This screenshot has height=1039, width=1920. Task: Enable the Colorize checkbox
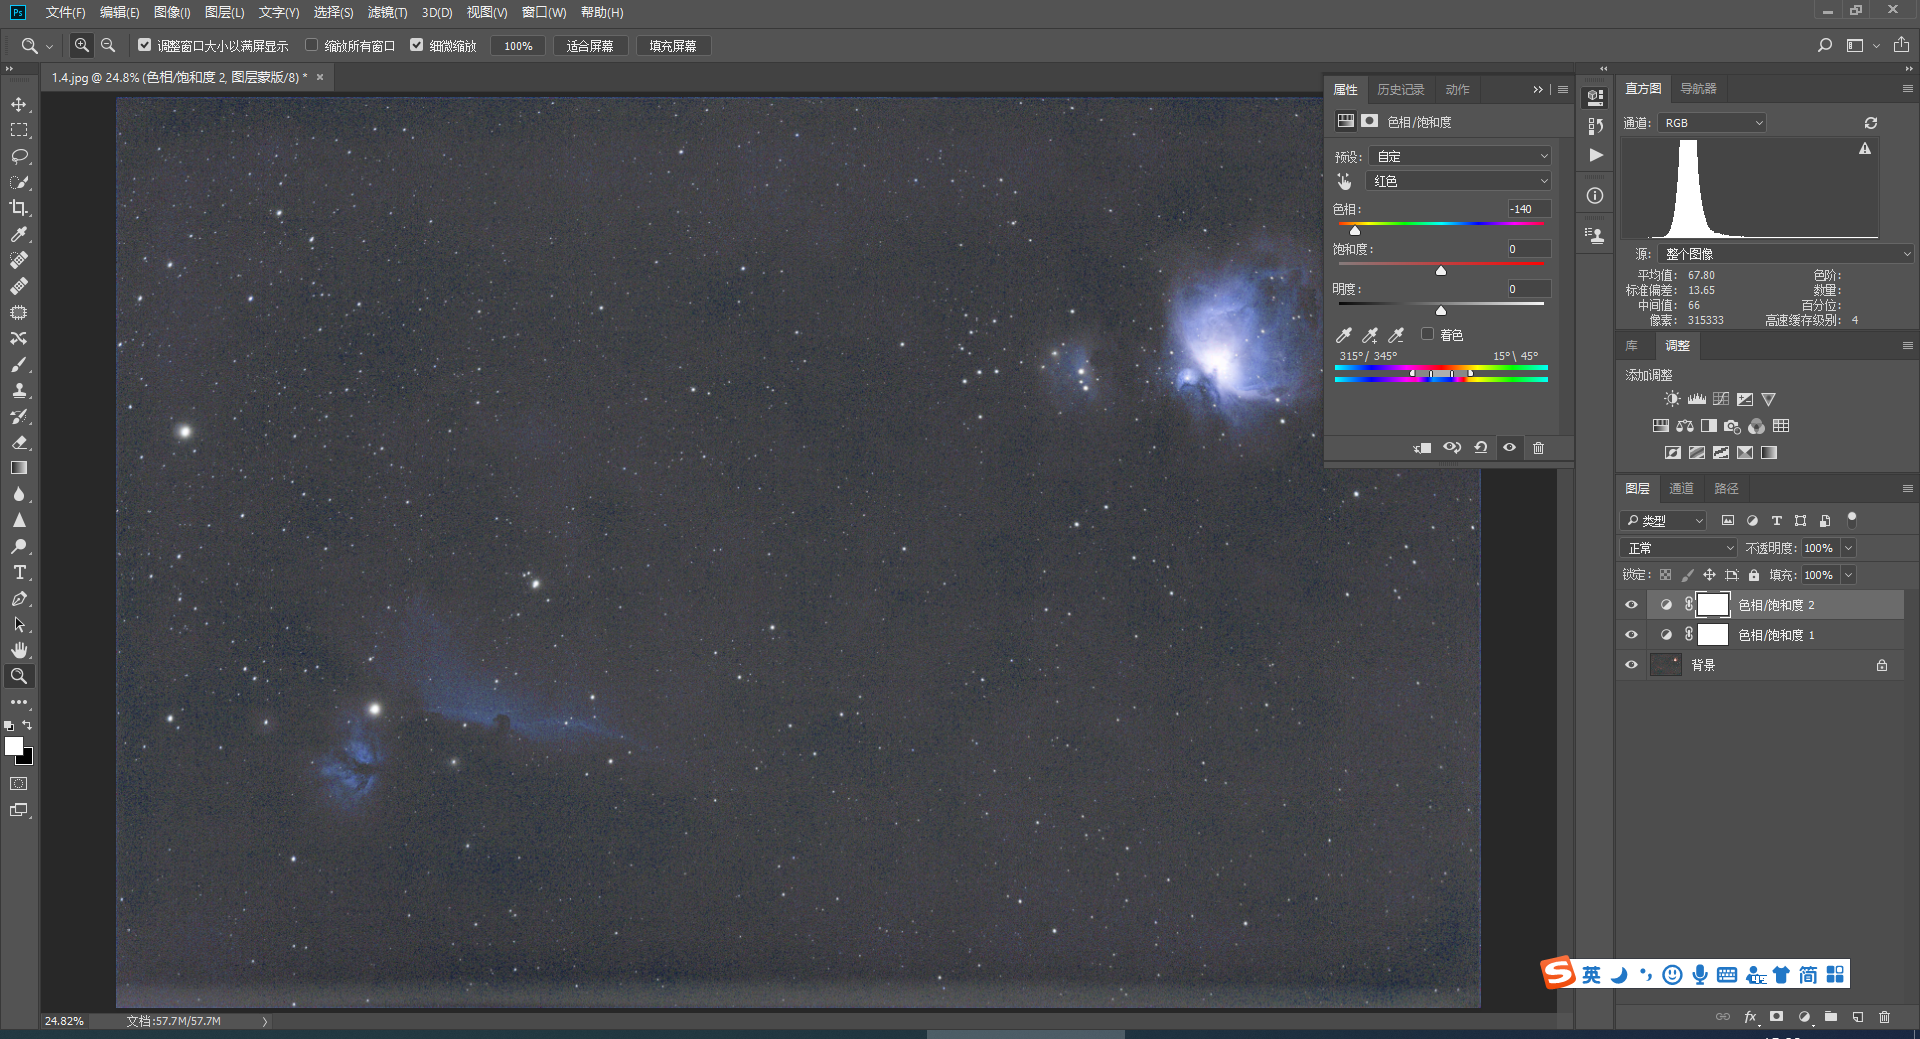click(x=1427, y=334)
